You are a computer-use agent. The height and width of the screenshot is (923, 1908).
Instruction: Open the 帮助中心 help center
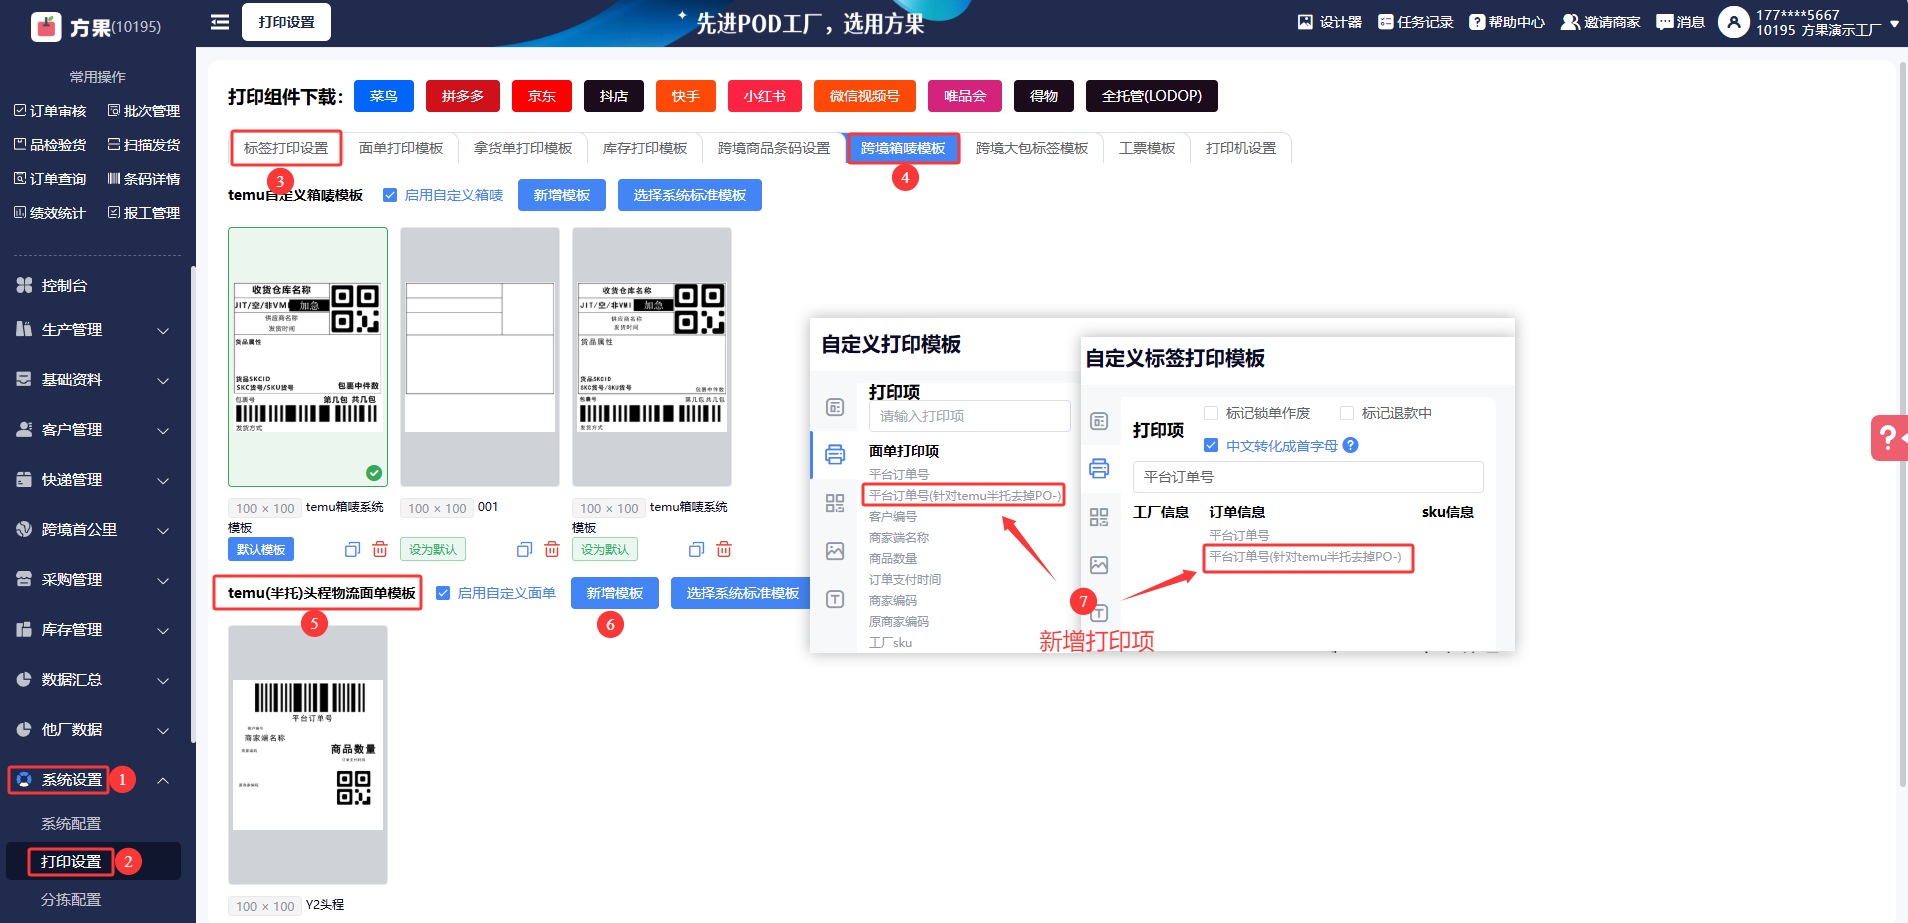(1506, 22)
